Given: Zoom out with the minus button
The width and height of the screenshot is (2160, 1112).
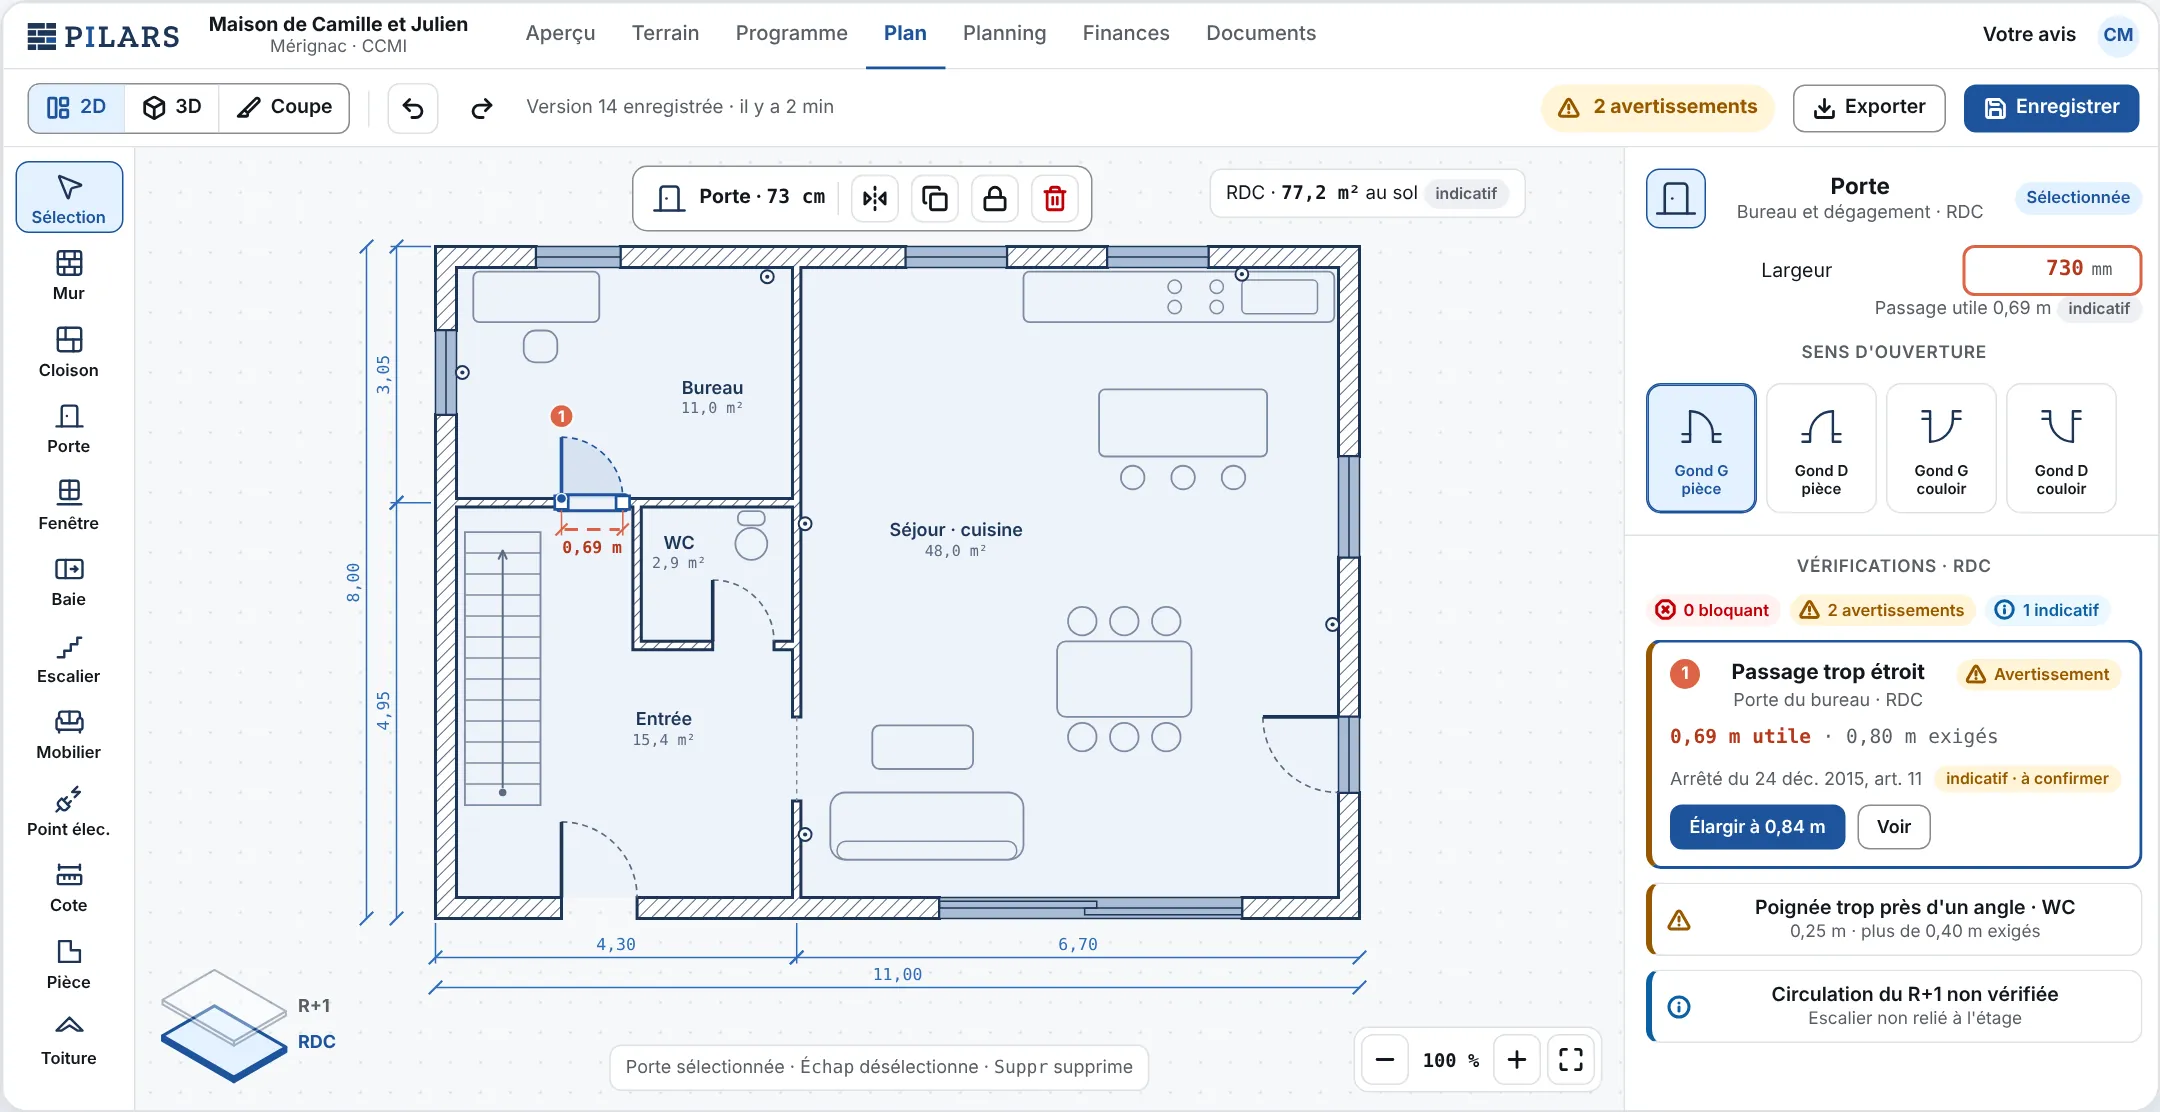Looking at the screenshot, I should 1385,1060.
